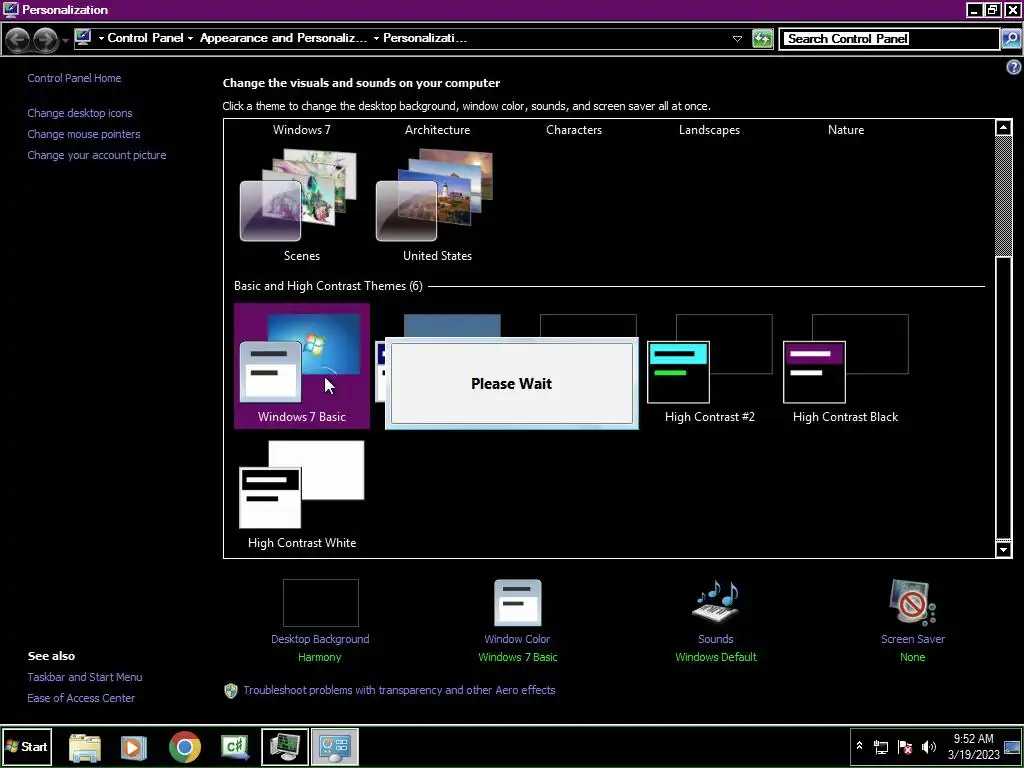Select the United States theme thumbnail
Image resolution: width=1024 pixels, height=768 pixels.
(436, 195)
